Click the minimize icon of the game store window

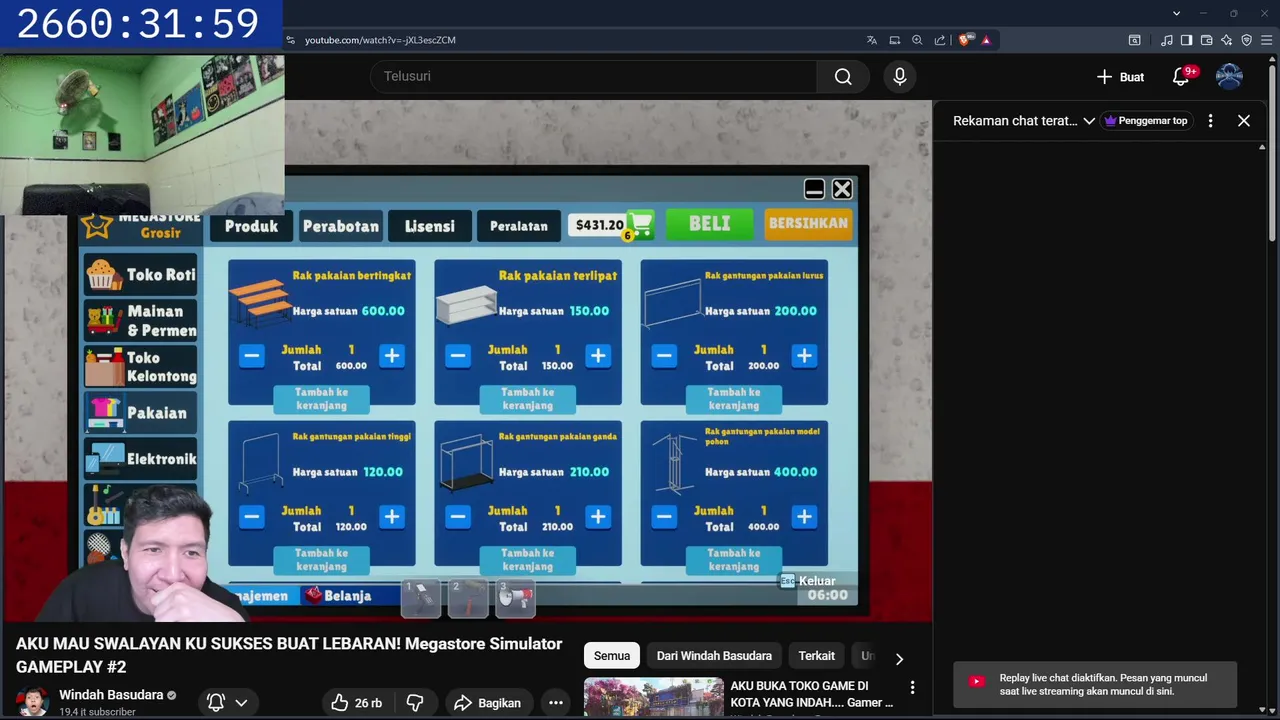click(814, 189)
